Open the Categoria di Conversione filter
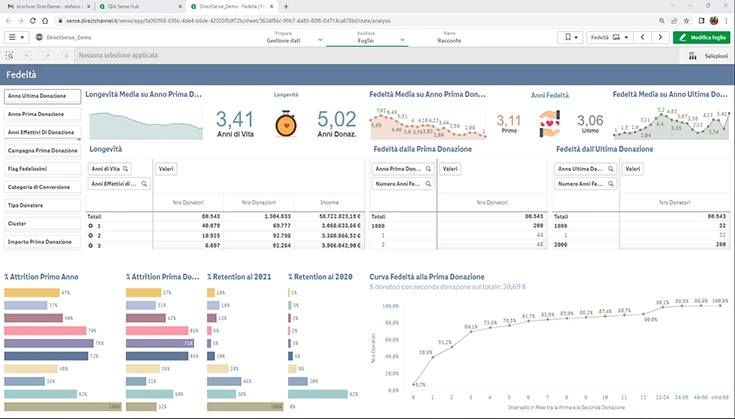 coord(43,187)
